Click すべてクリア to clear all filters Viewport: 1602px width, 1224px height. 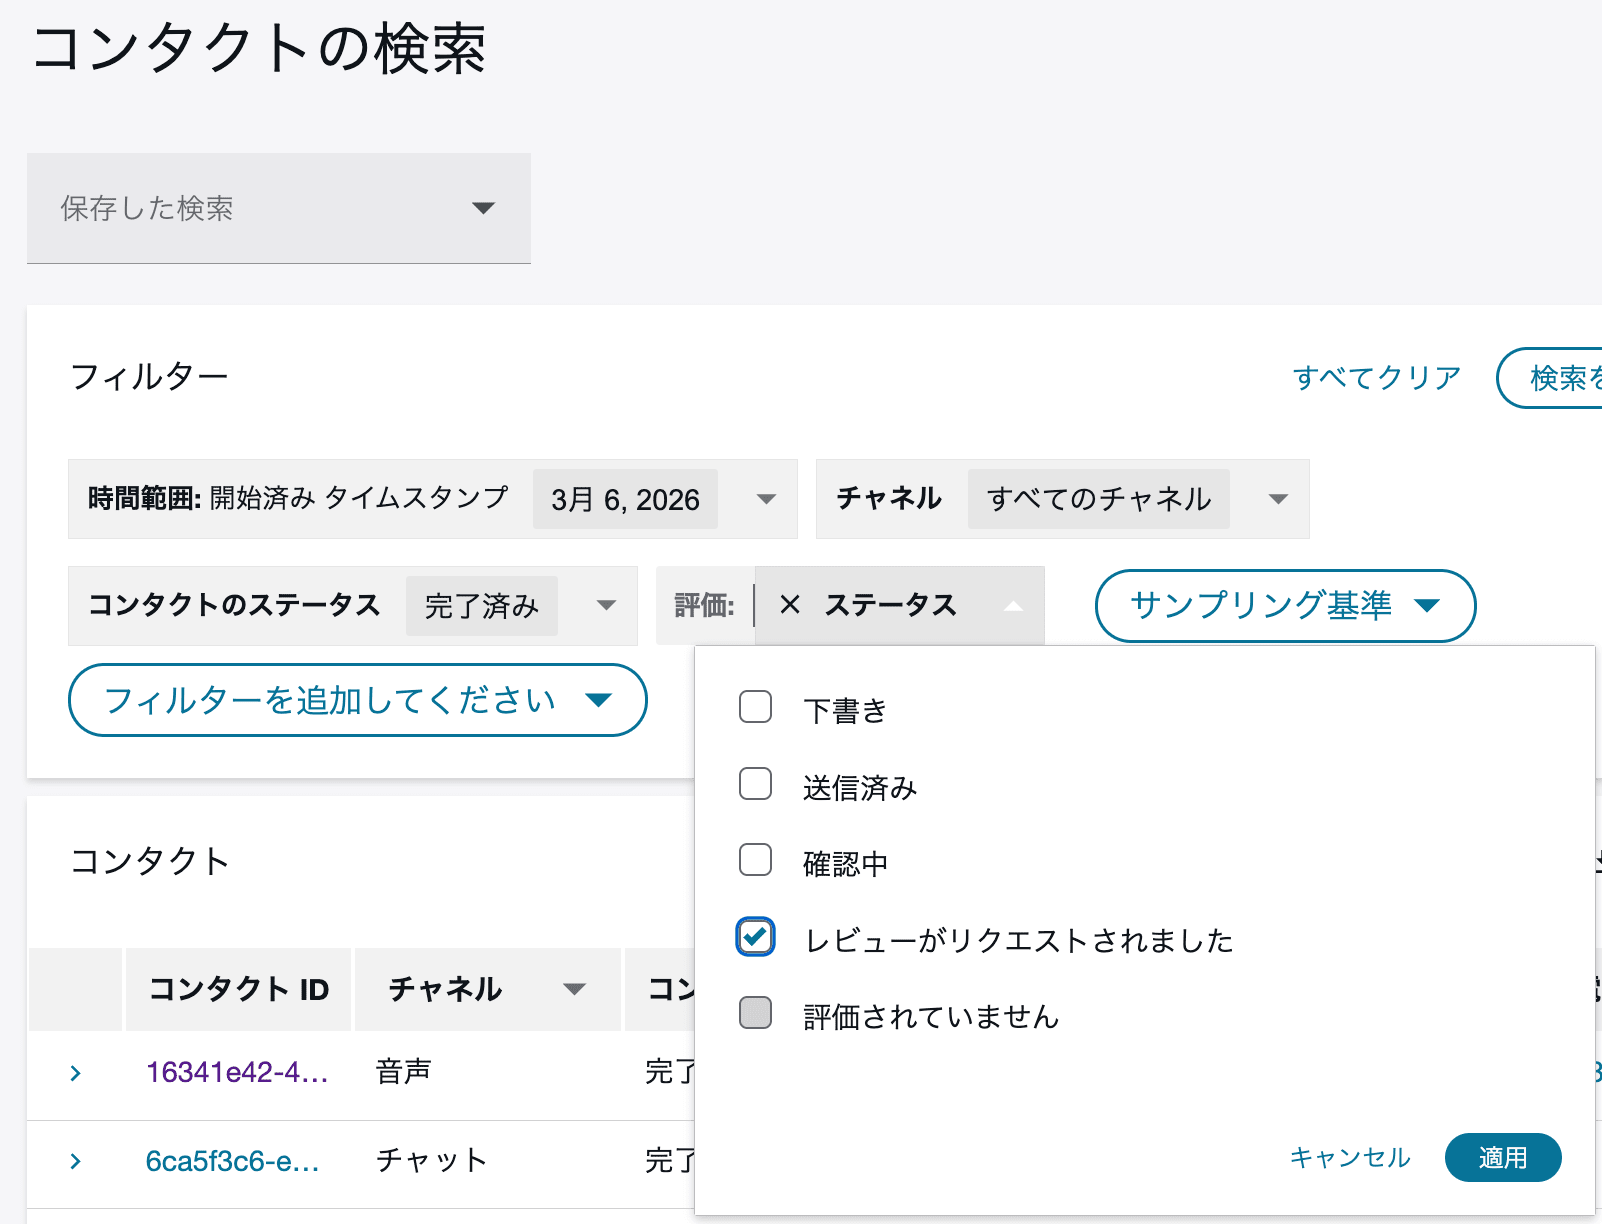pos(1378,377)
